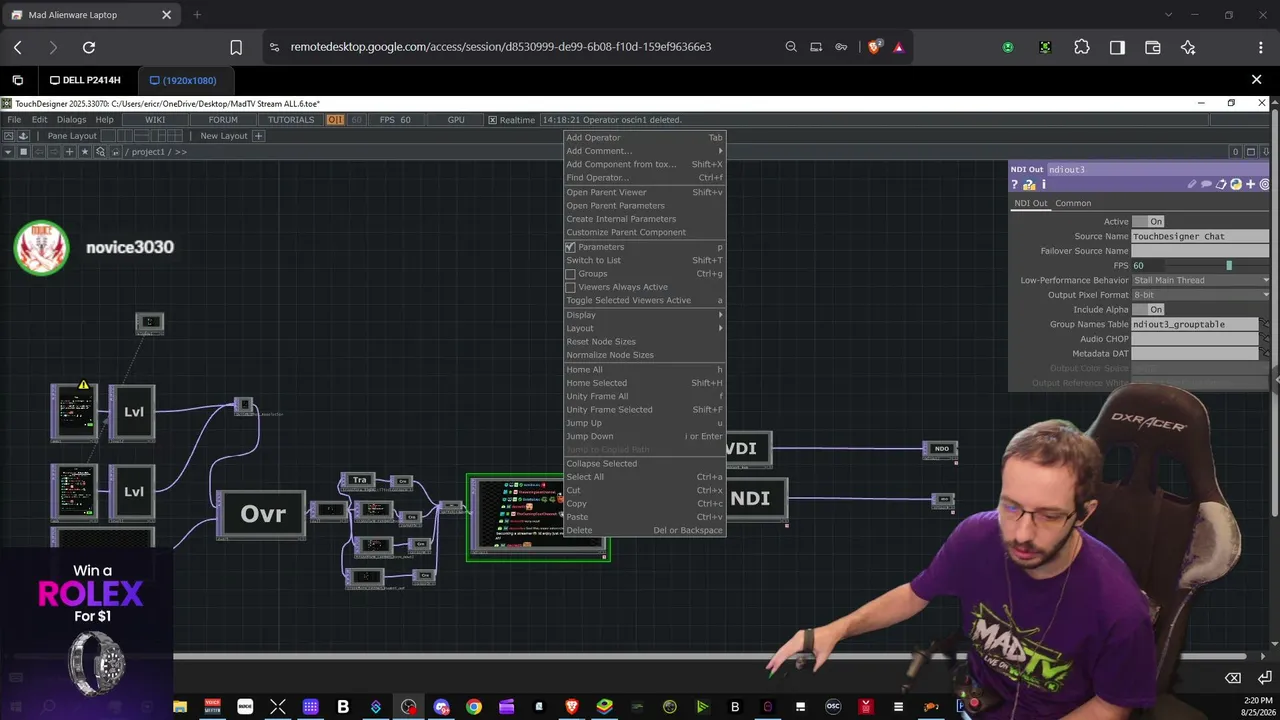
Task: Click the target icon in parameter header
Action: [1265, 185]
